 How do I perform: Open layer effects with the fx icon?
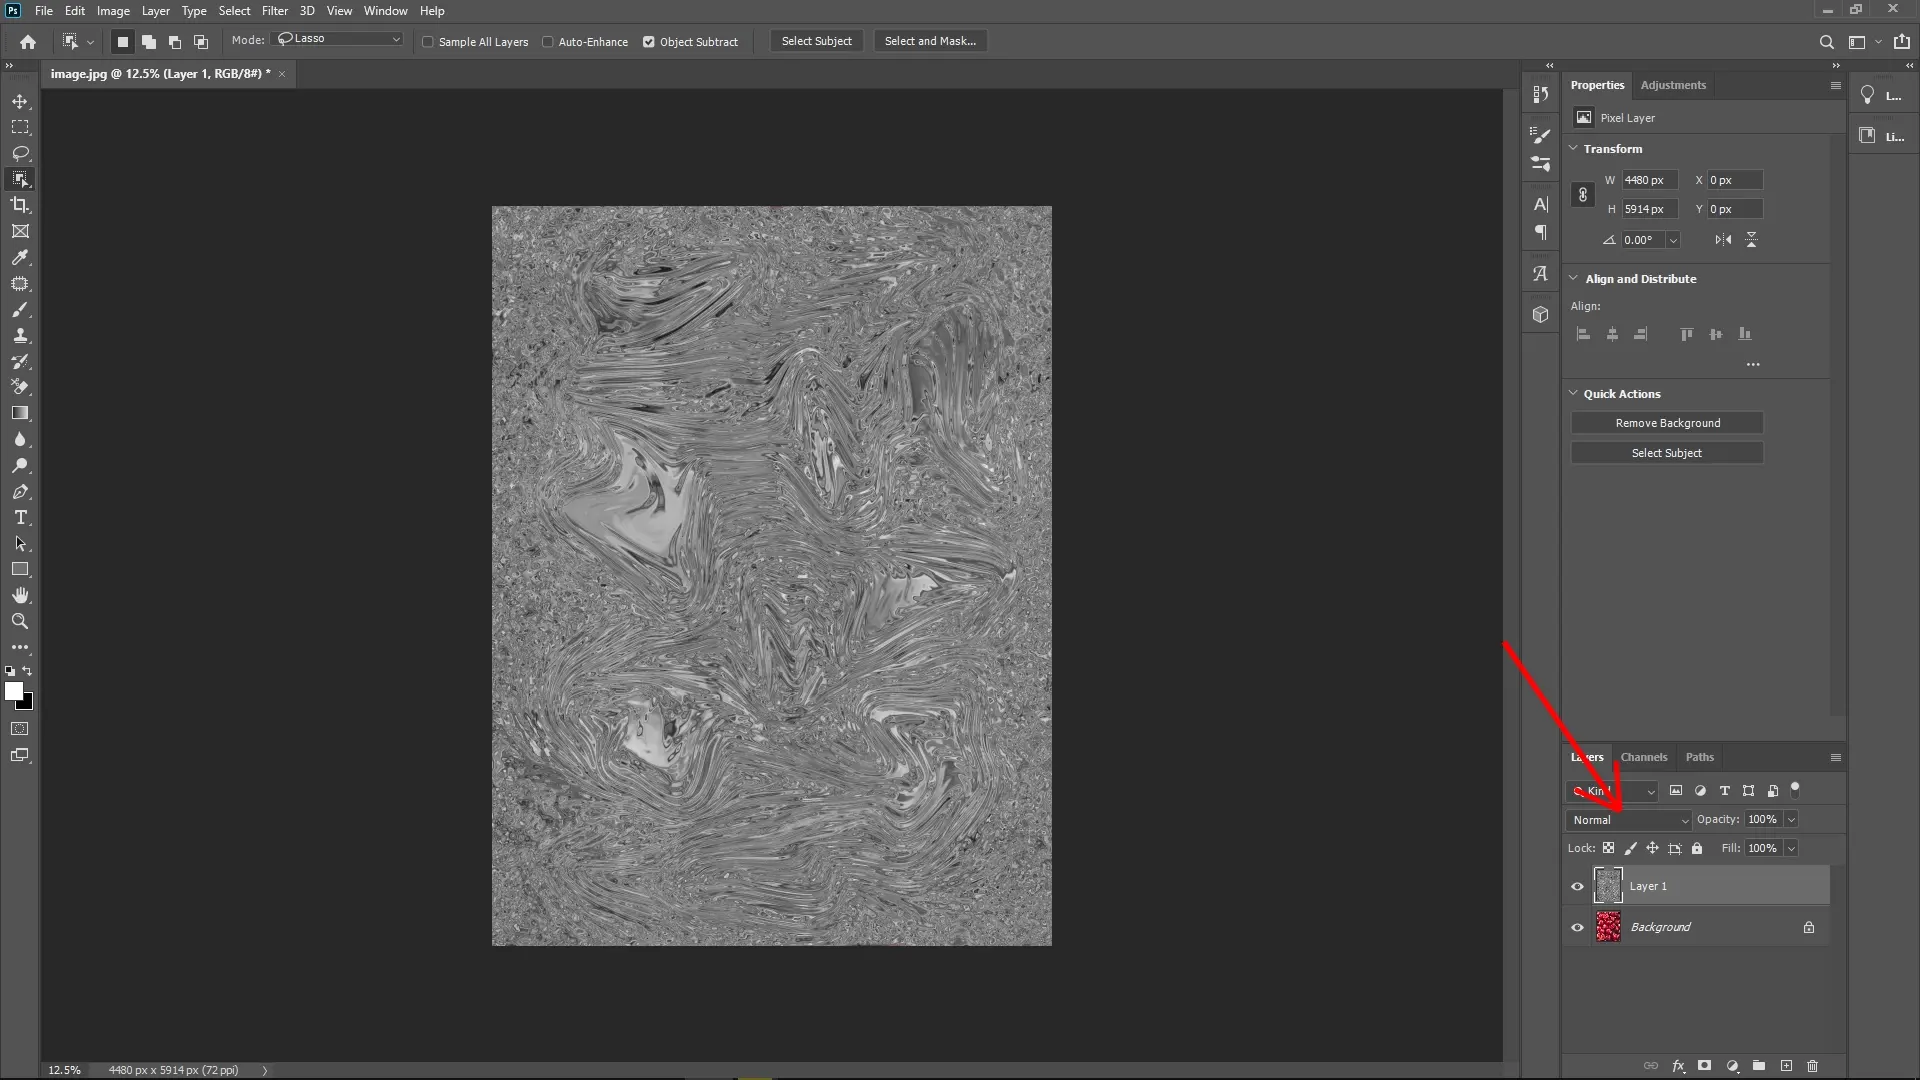[1679, 1066]
